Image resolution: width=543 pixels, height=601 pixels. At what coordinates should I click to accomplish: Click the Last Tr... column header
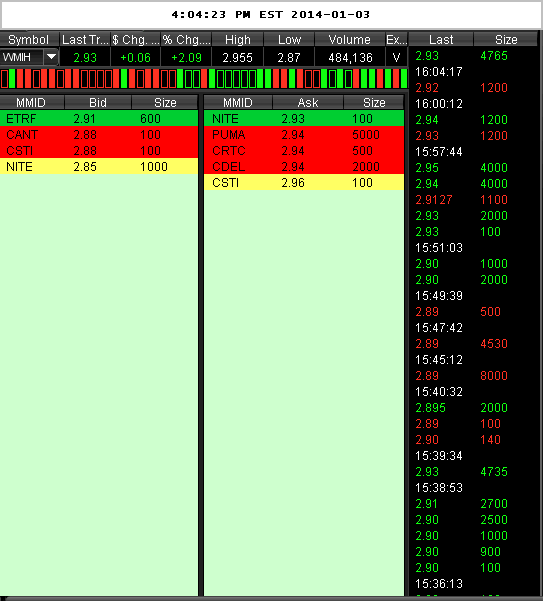85,40
